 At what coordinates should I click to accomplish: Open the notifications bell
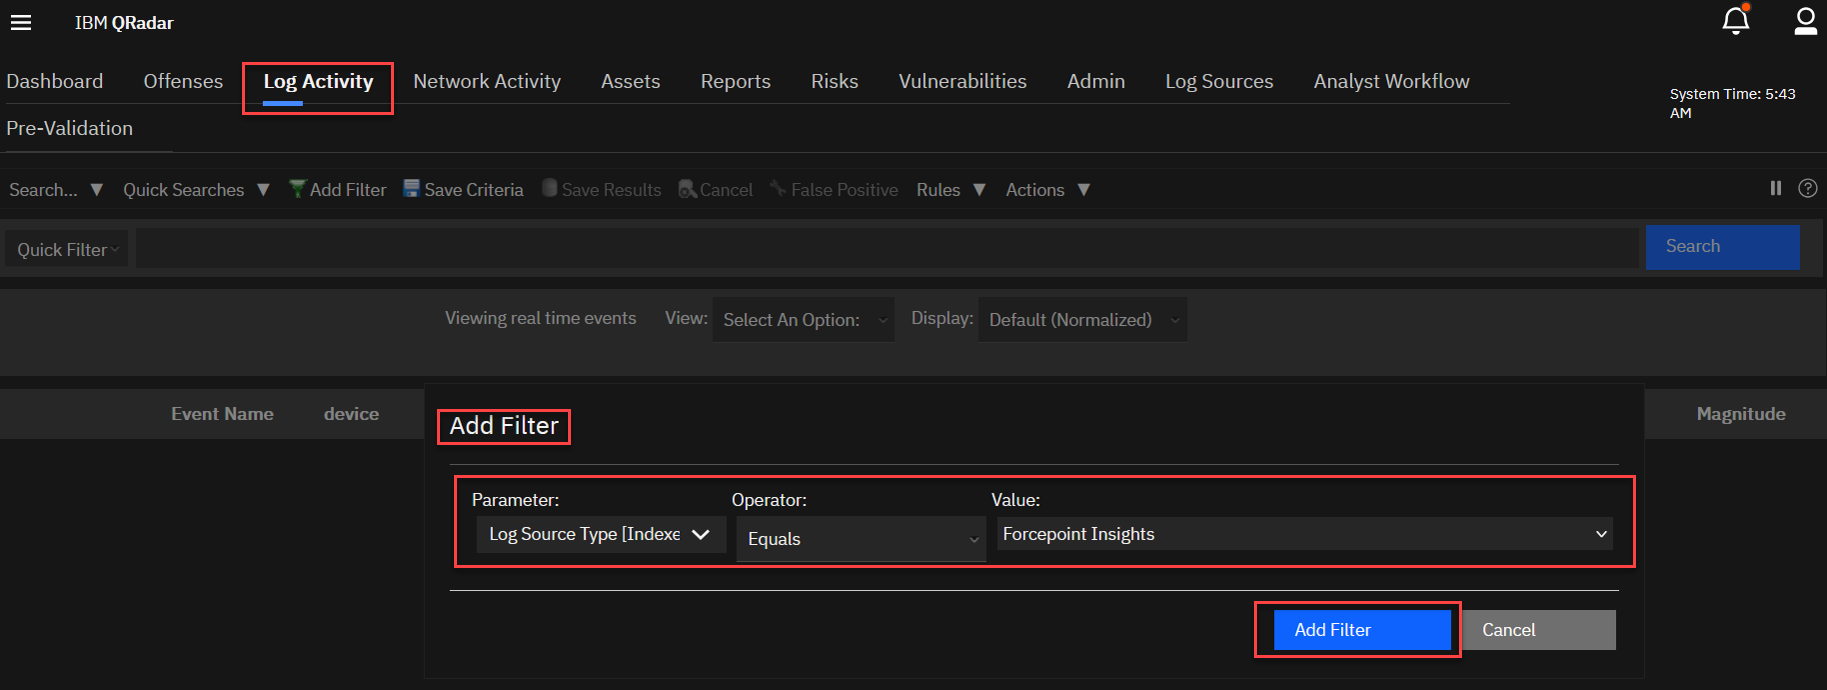tap(1735, 21)
